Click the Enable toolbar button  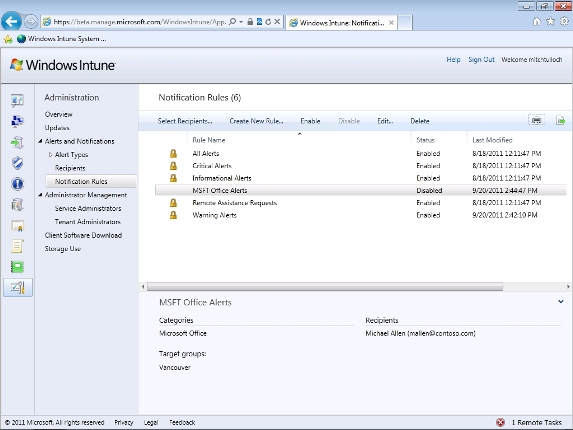point(310,121)
